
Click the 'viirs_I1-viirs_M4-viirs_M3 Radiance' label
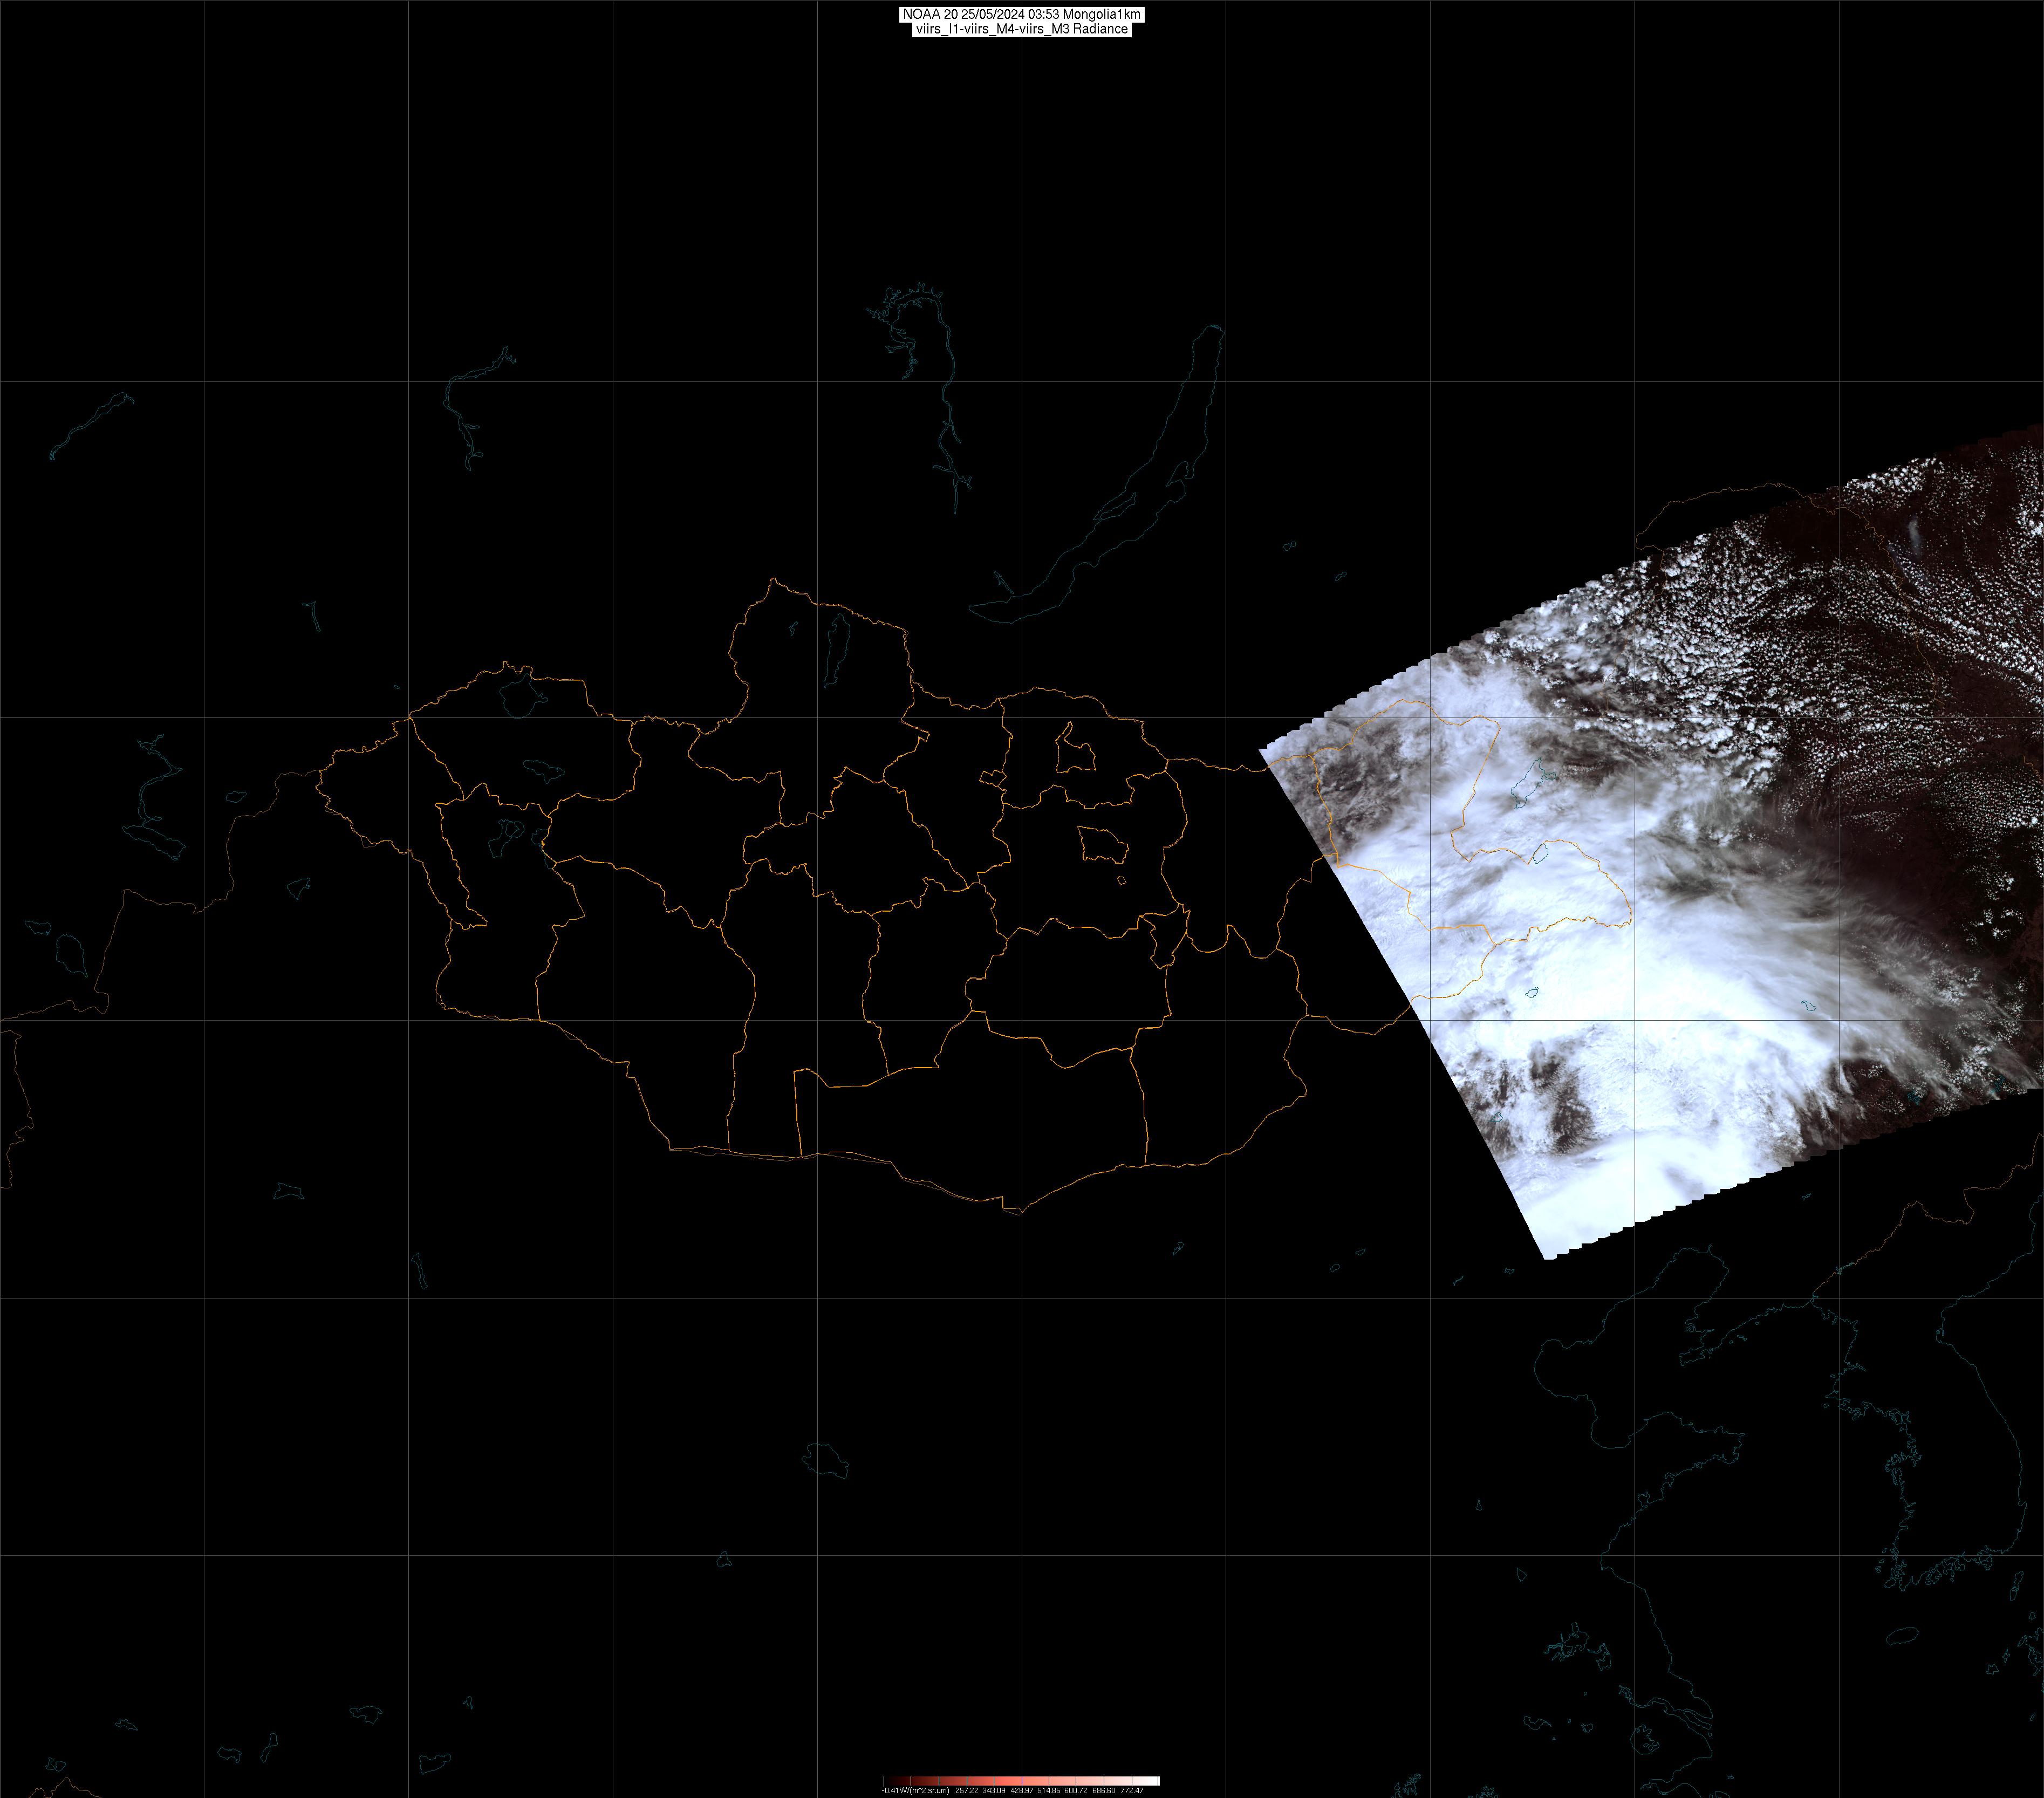click(x=1021, y=29)
